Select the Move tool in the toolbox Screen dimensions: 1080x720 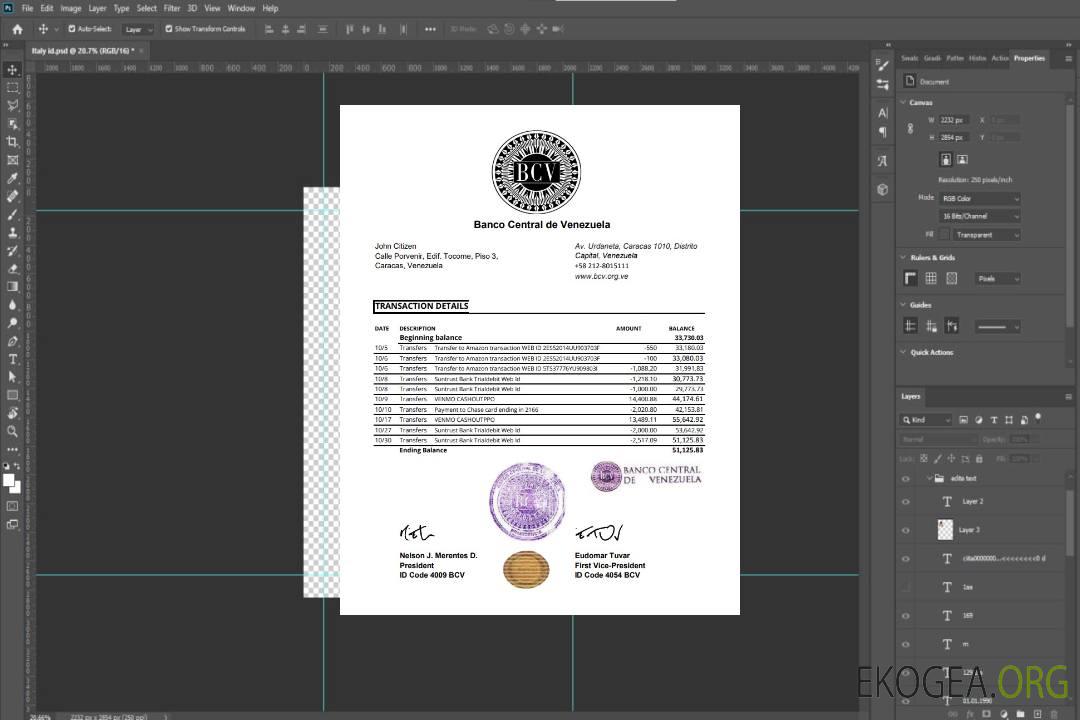[x=12, y=70]
